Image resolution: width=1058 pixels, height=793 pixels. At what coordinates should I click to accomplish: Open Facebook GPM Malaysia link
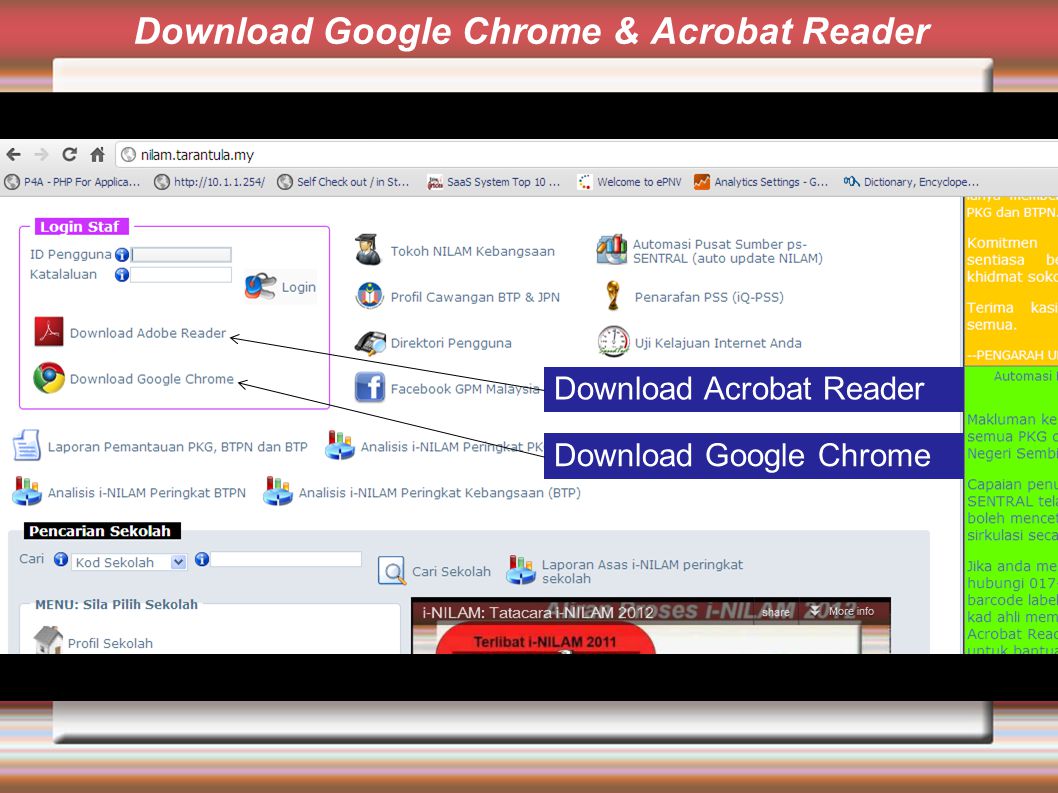(x=465, y=389)
